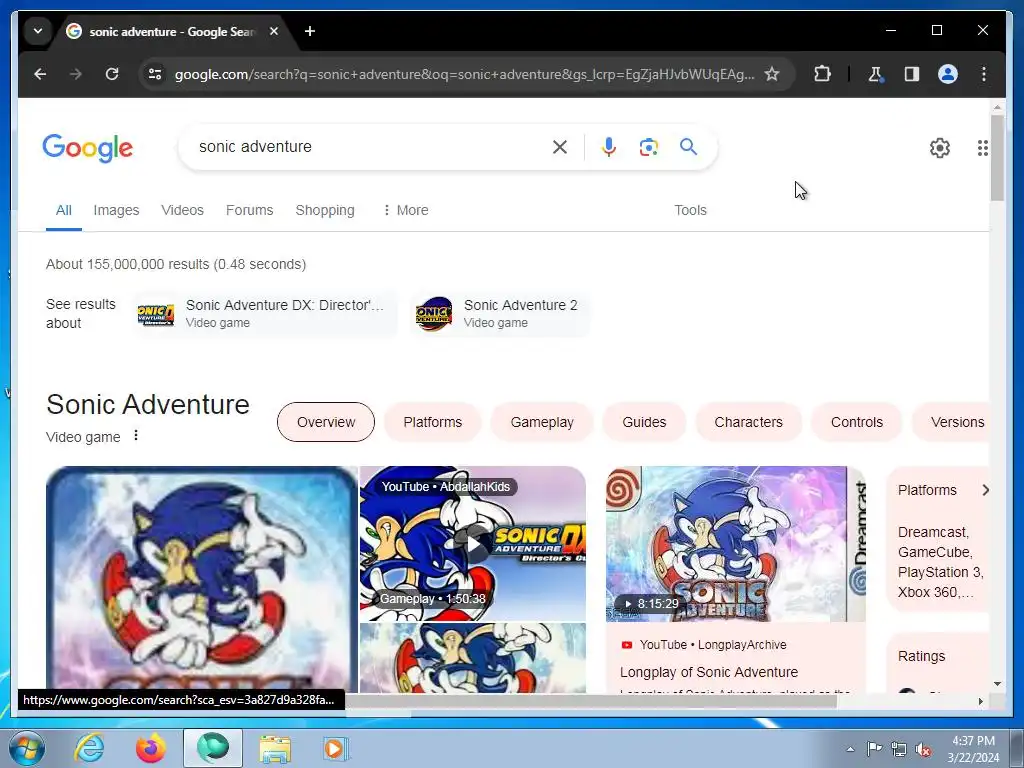Select the All results tab
The image size is (1024, 768).
[63, 210]
